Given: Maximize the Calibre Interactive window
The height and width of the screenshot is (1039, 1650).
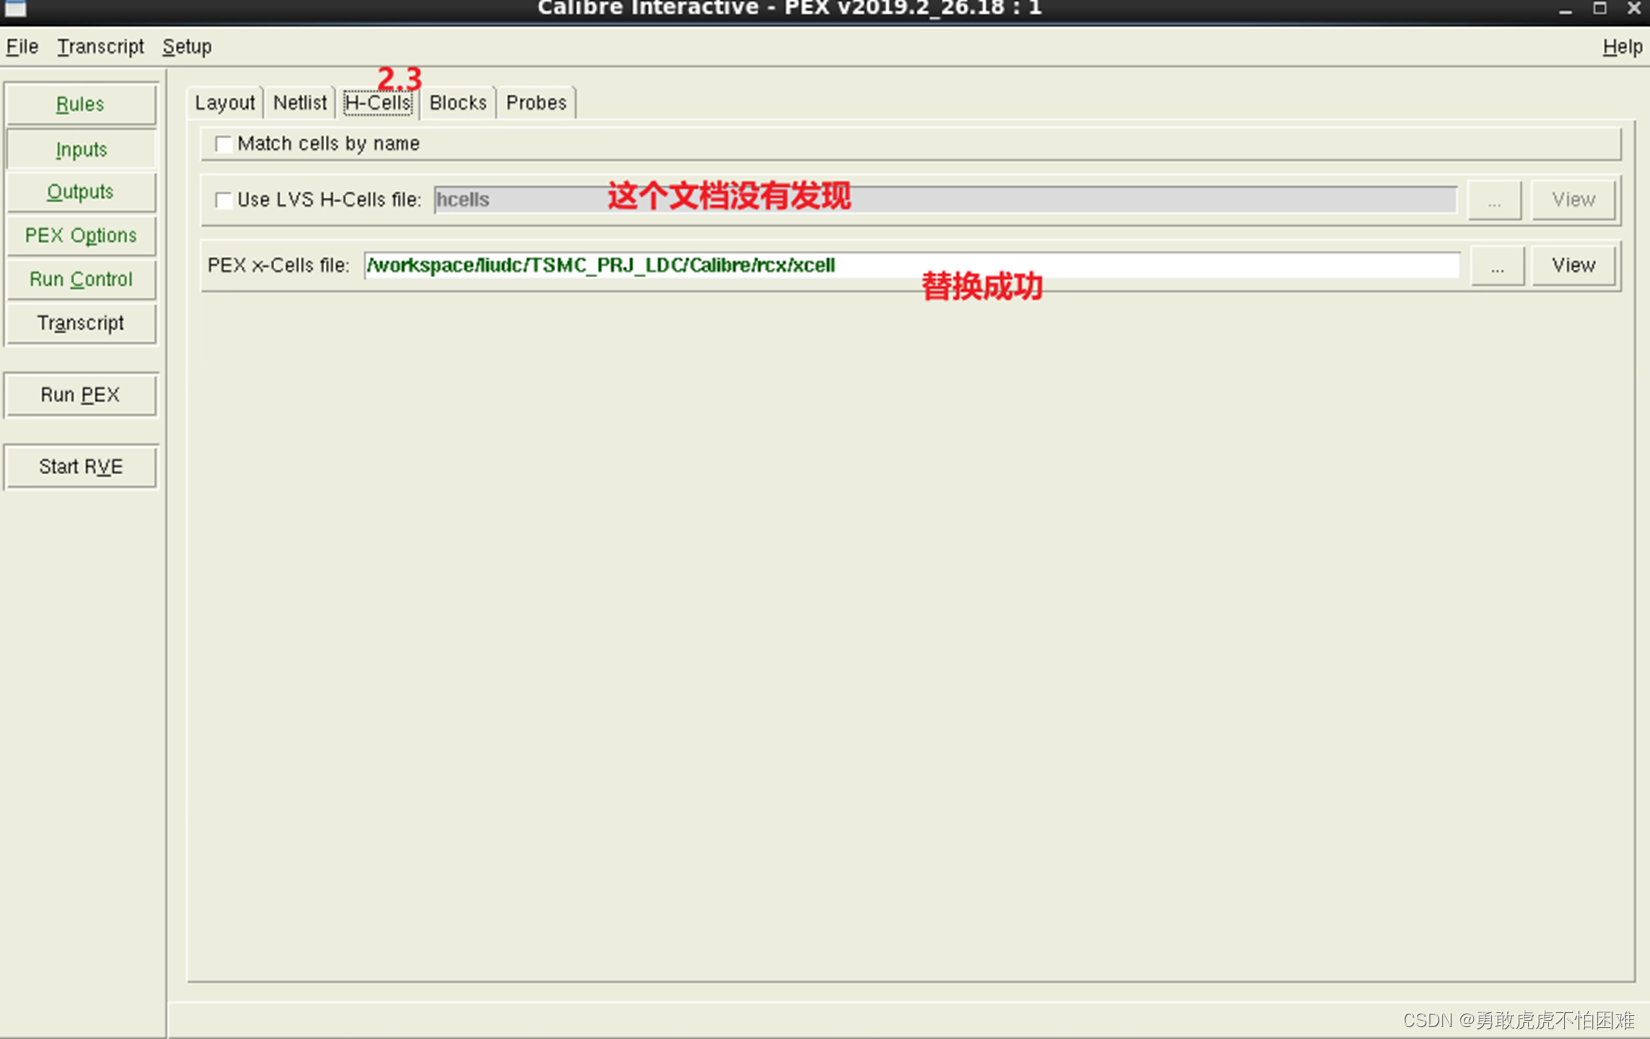Looking at the screenshot, I should point(1600,9).
